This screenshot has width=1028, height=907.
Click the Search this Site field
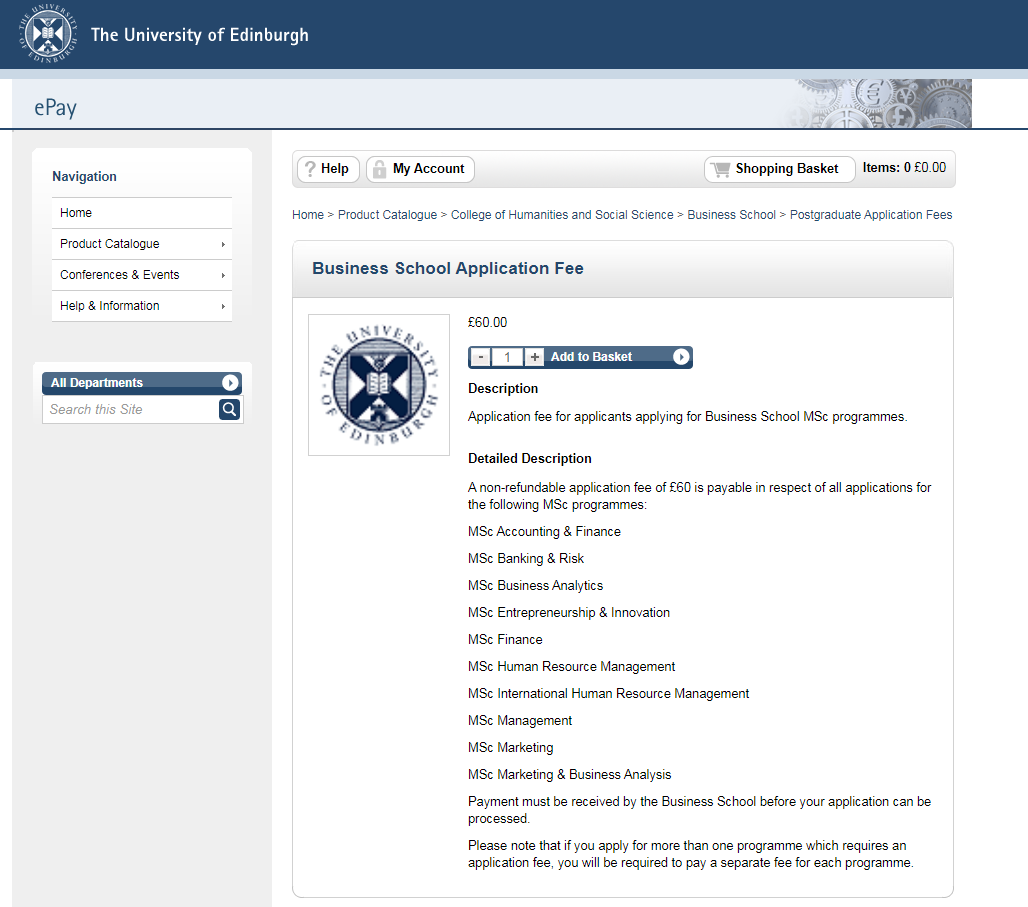pyautogui.click(x=130, y=409)
